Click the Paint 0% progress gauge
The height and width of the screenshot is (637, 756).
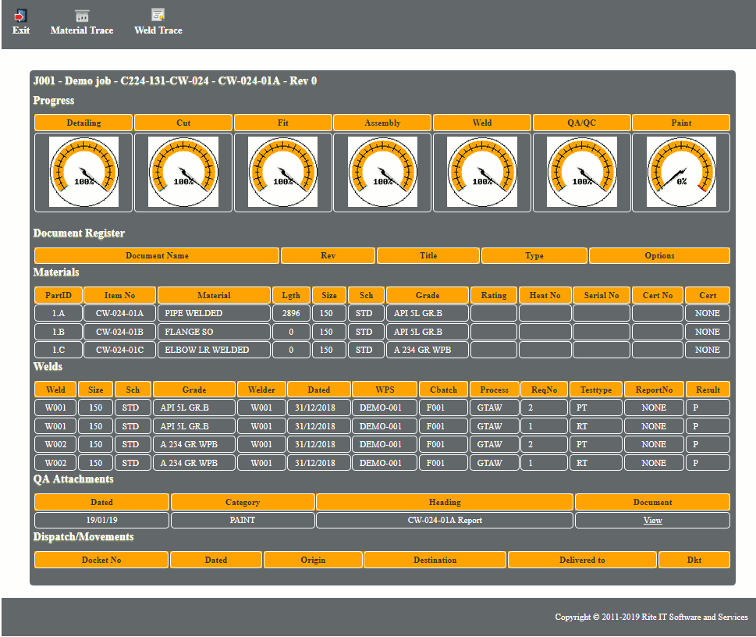[681, 172]
